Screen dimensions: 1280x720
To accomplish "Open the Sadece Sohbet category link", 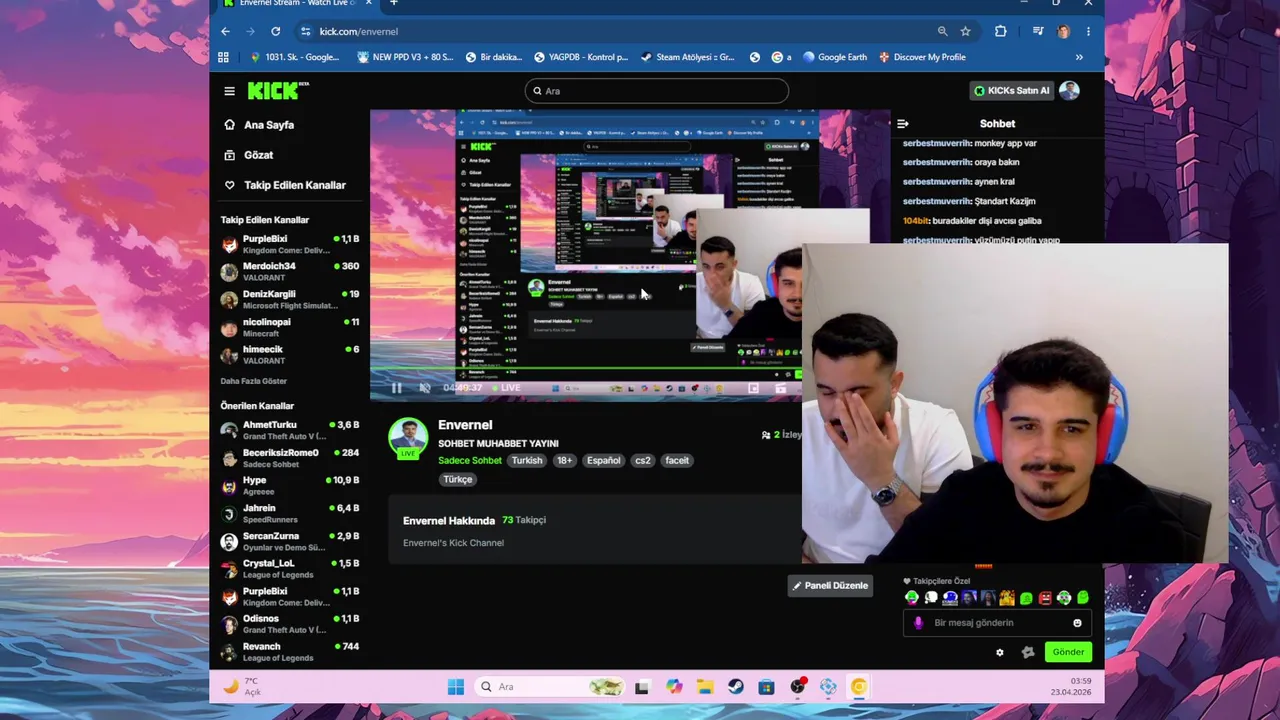I will tap(470, 460).
